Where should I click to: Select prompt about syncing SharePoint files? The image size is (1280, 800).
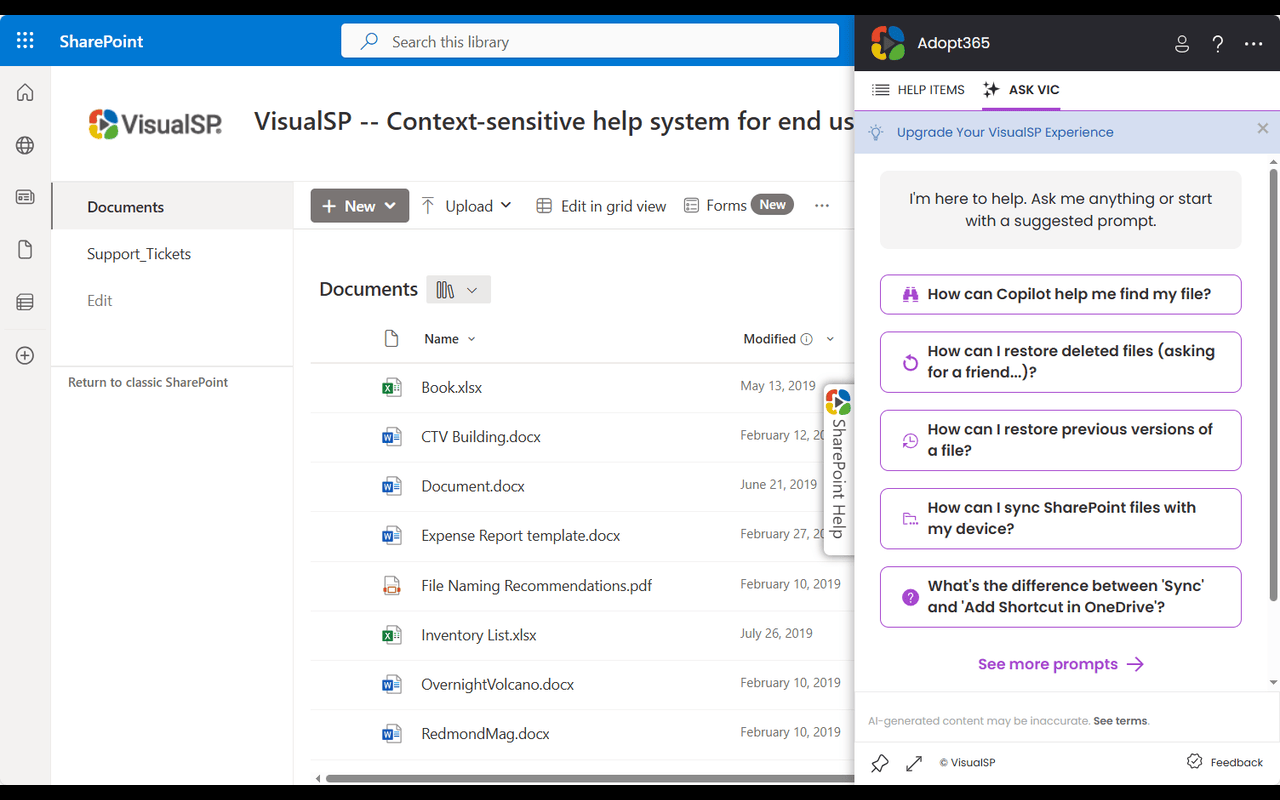pyautogui.click(x=1060, y=518)
